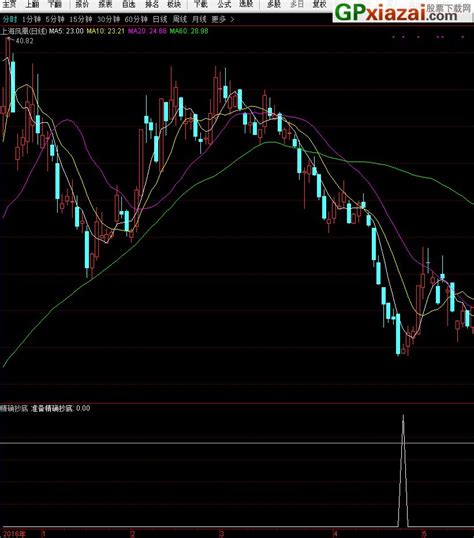
Task: Select the 月线 monthly chart tab
Action: (199, 19)
